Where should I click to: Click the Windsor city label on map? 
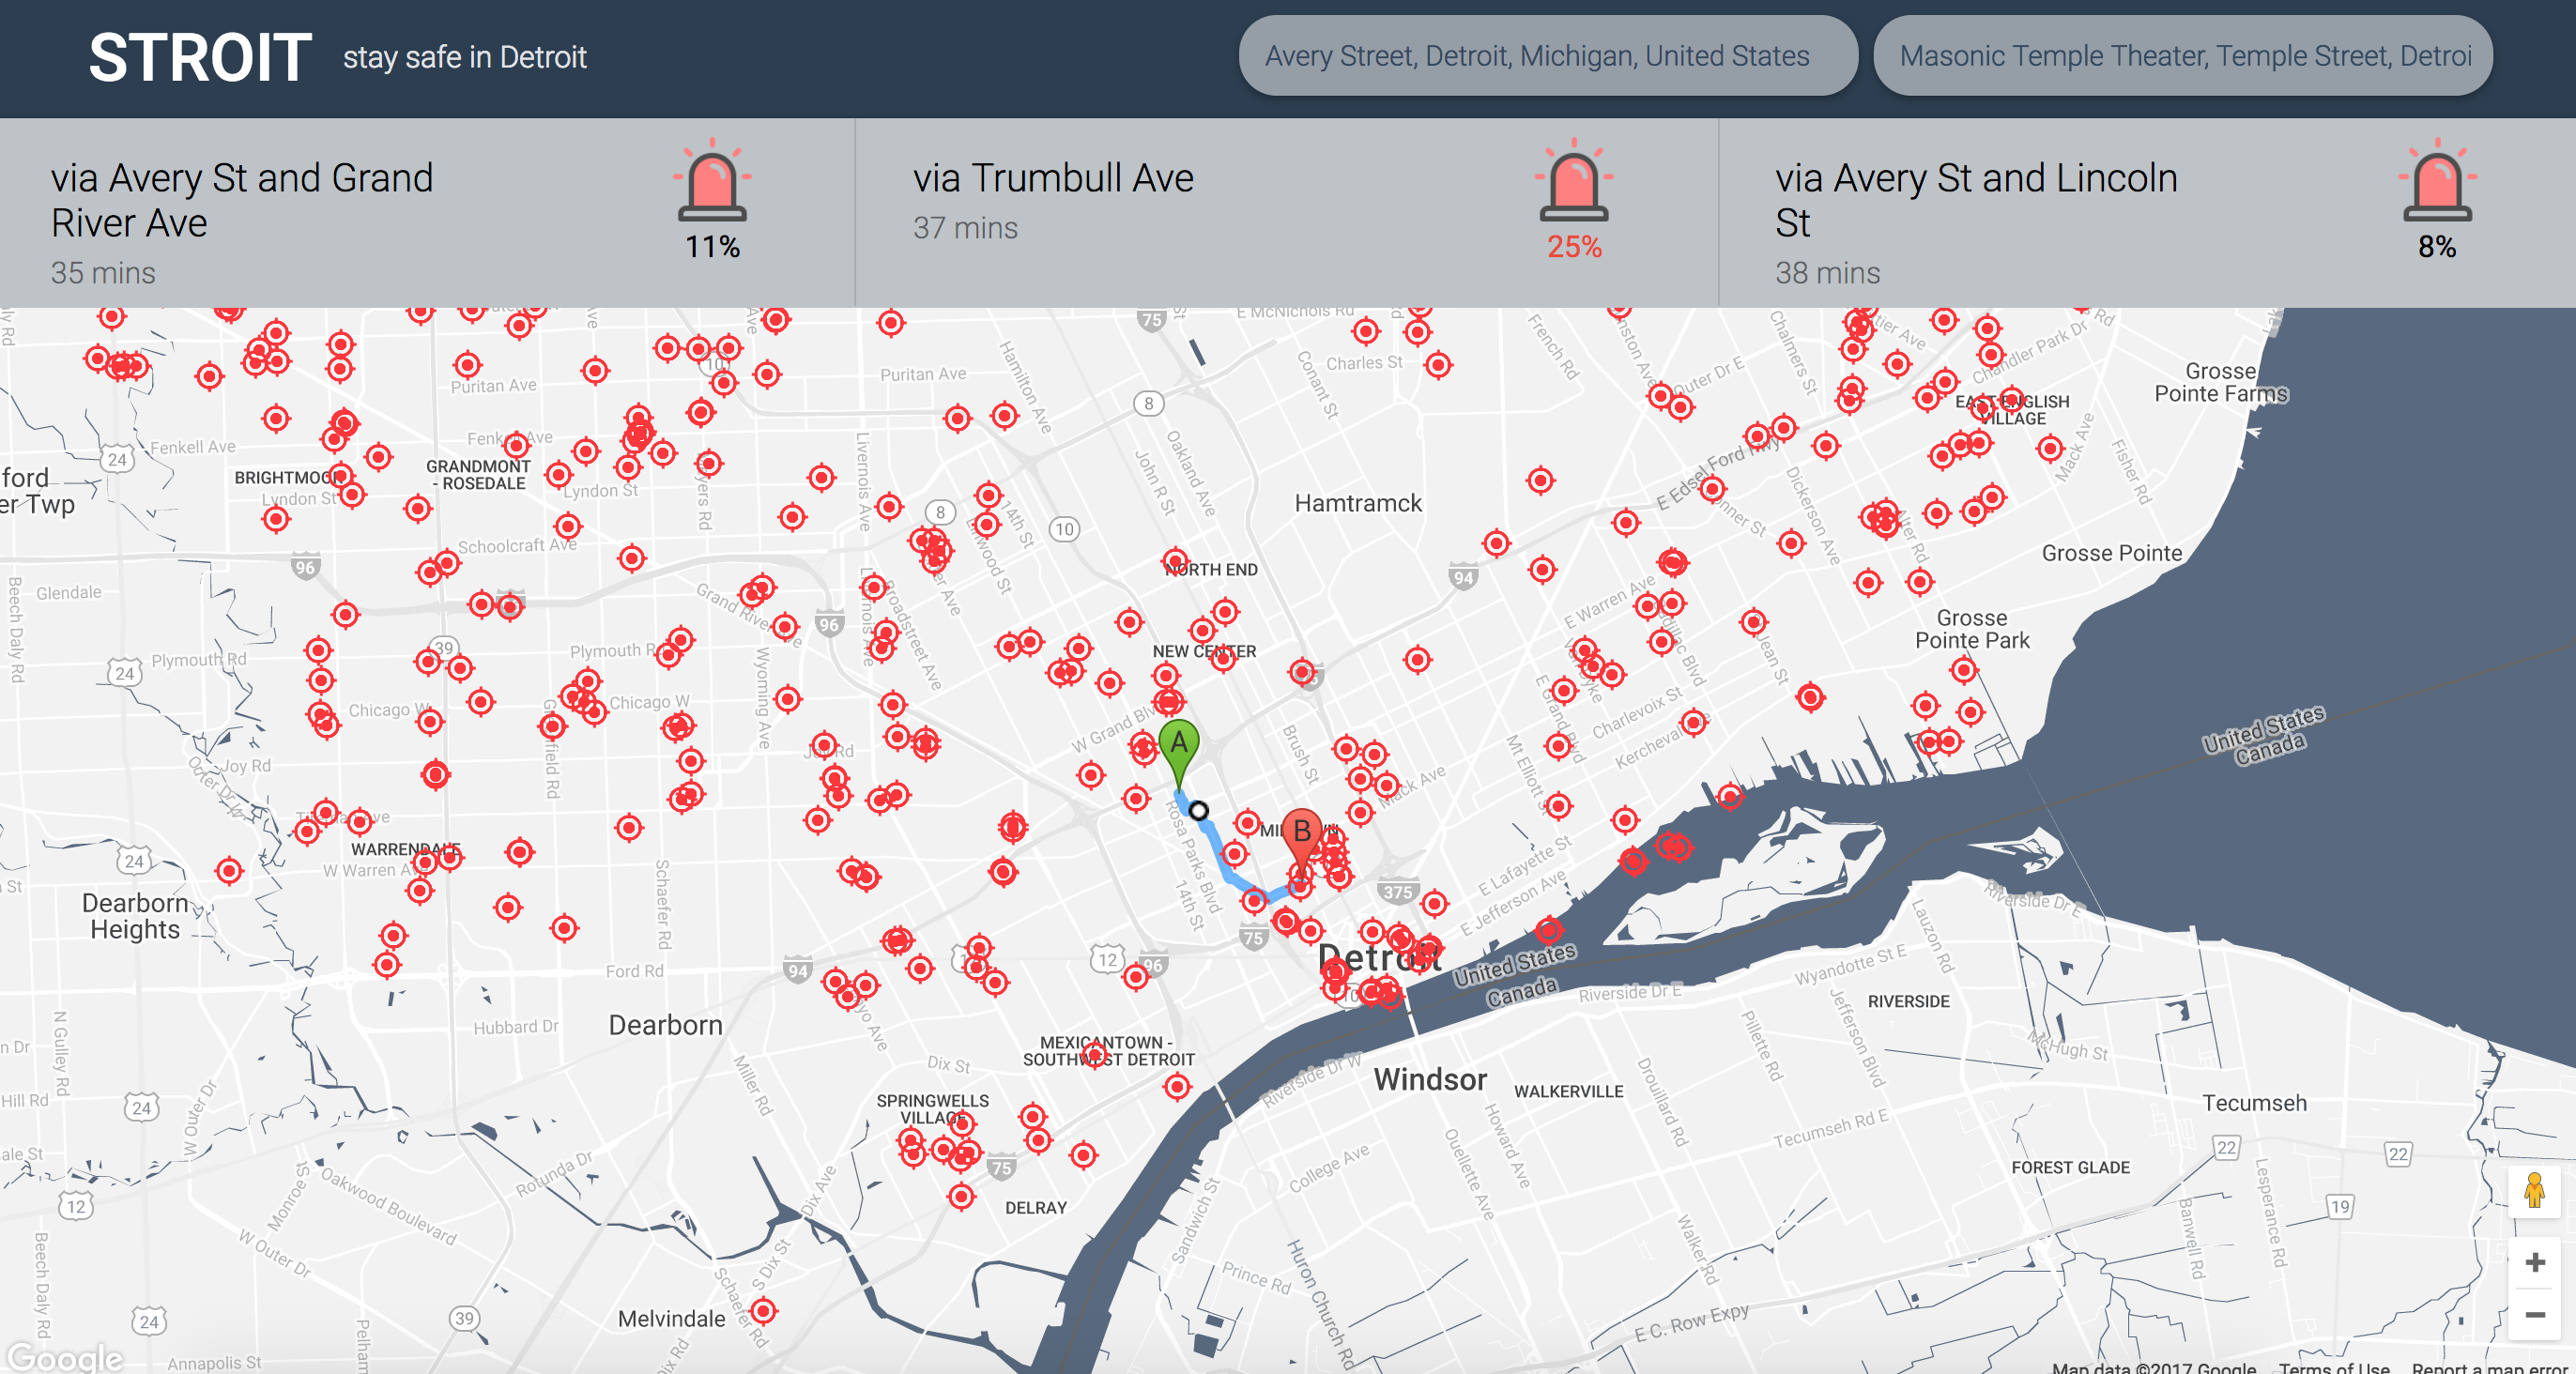tap(1429, 1079)
